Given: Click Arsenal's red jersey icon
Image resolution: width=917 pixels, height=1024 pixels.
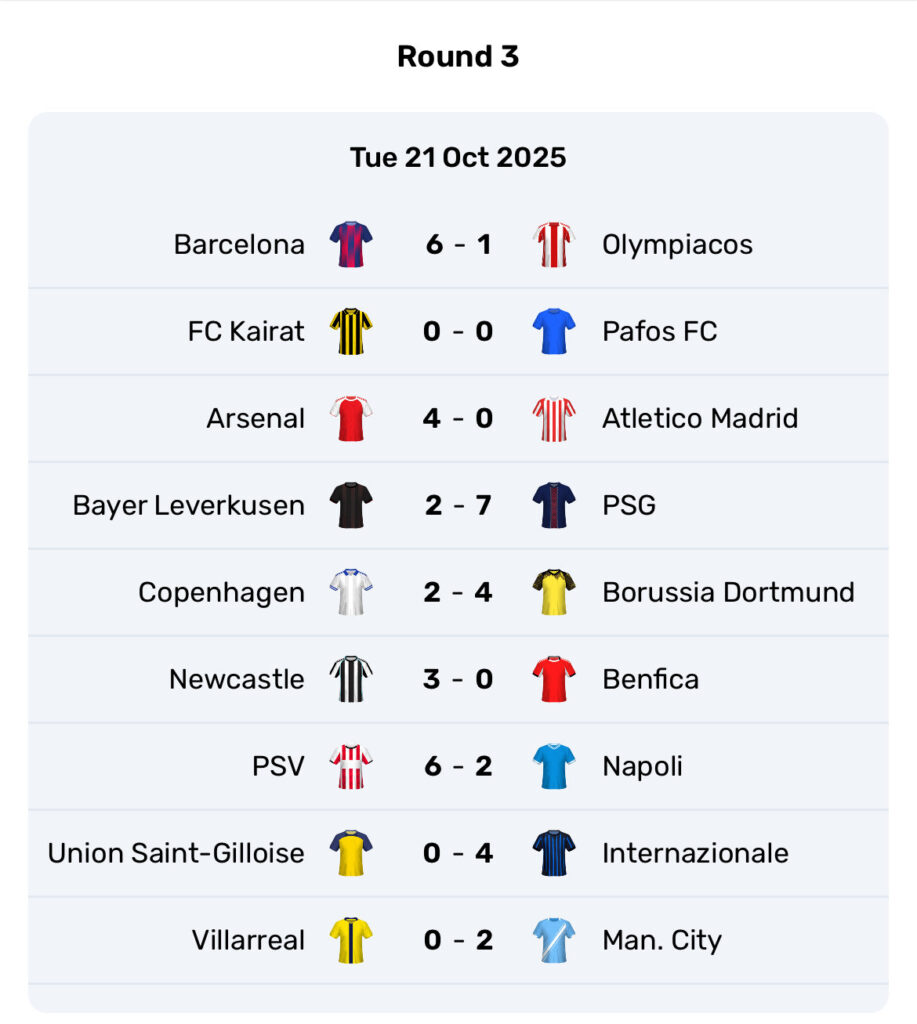Looking at the screenshot, I should (x=351, y=418).
